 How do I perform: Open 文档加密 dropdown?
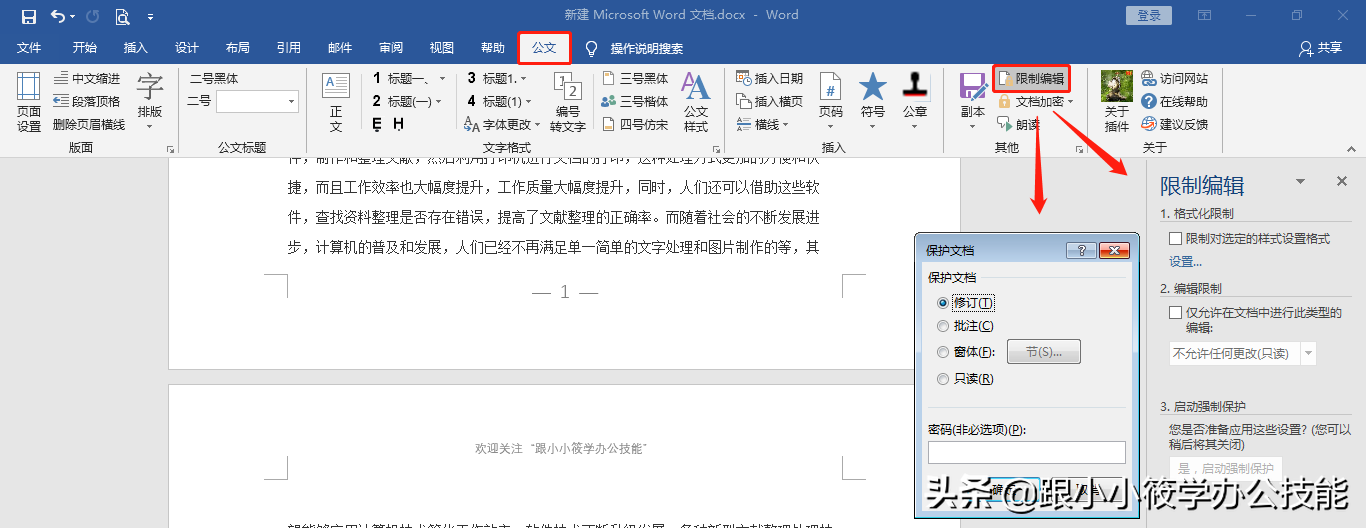click(x=1035, y=101)
